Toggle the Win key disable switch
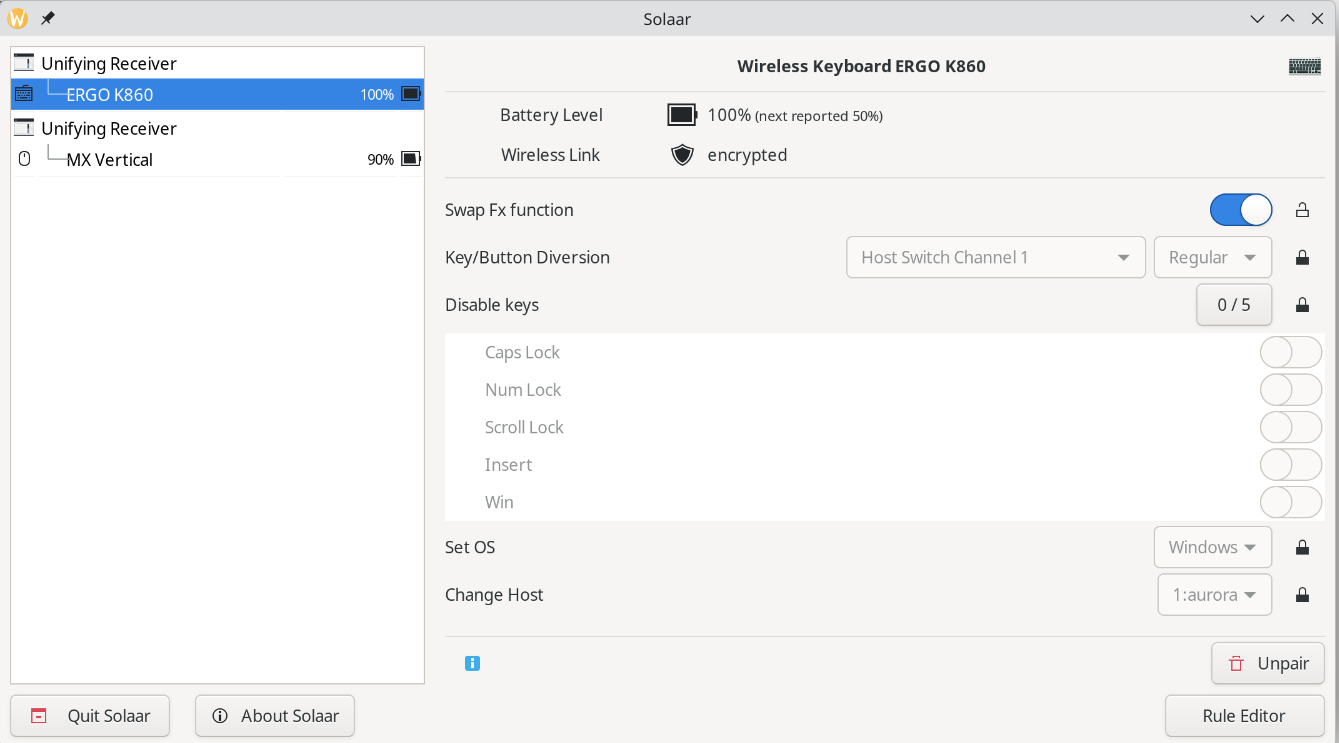 pyautogui.click(x=1291, y=502)
